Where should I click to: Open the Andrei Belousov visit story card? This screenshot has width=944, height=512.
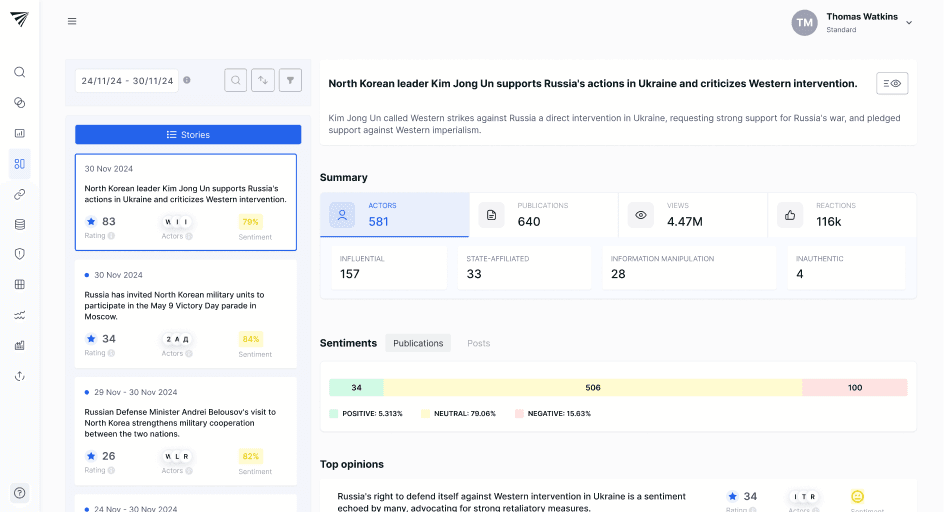tap(186, 423)
